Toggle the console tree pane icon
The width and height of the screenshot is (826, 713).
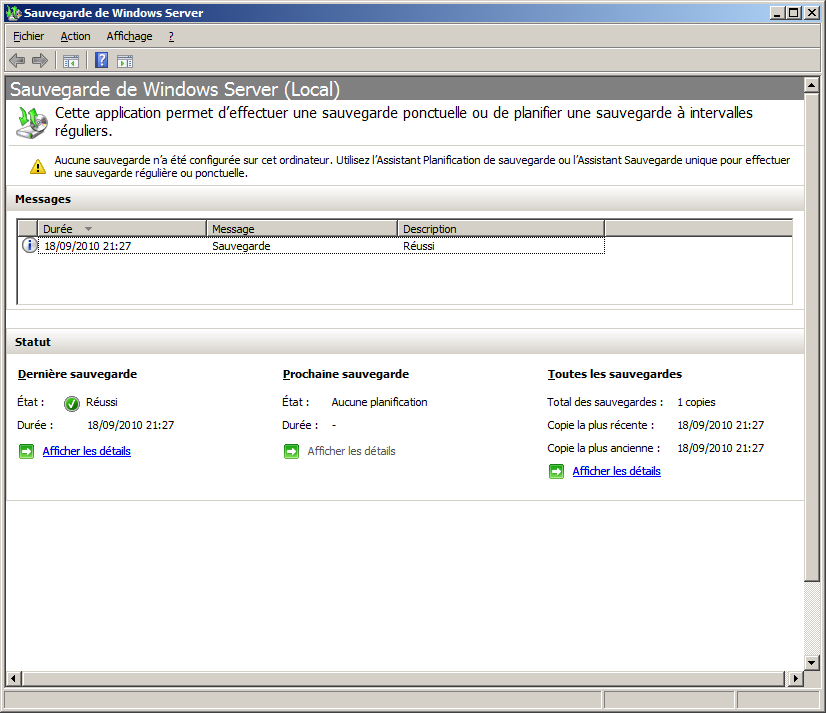pyautogui.click(x=71, y=61)
